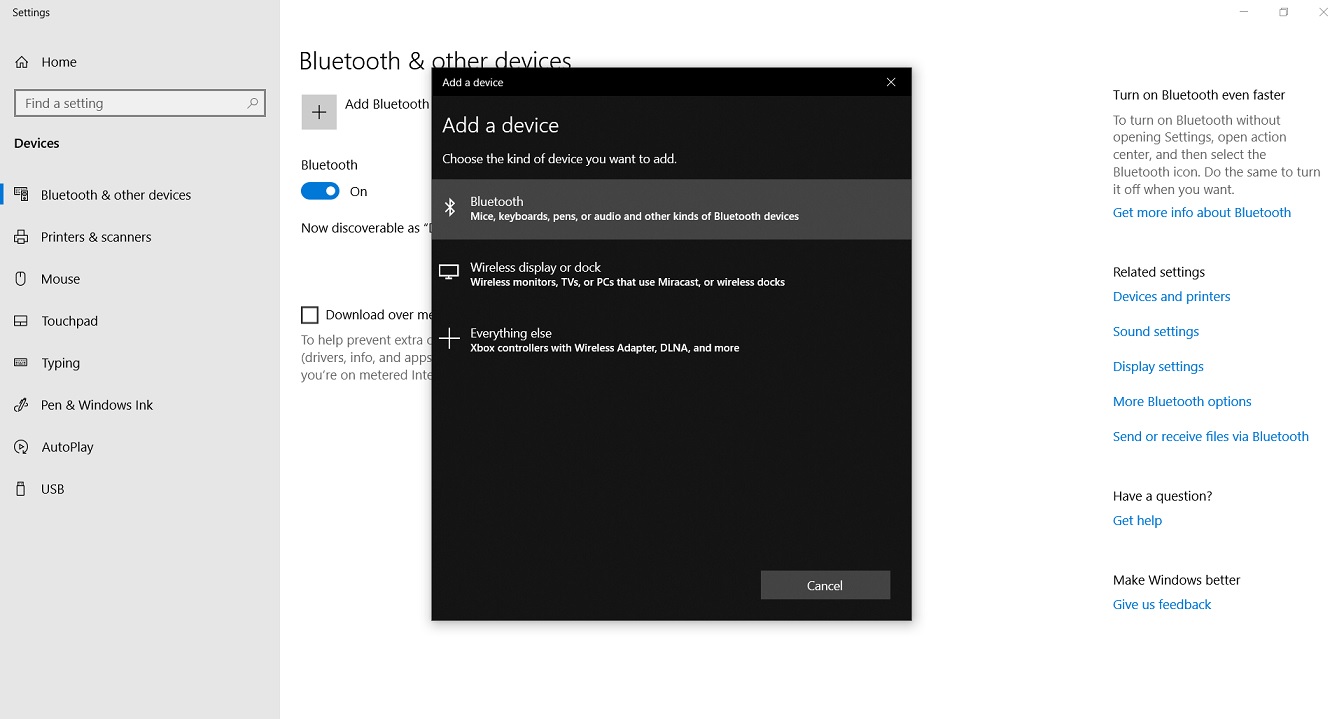
Task: Open Get more info about Bluetooth link
Action: coord(1202,212)
